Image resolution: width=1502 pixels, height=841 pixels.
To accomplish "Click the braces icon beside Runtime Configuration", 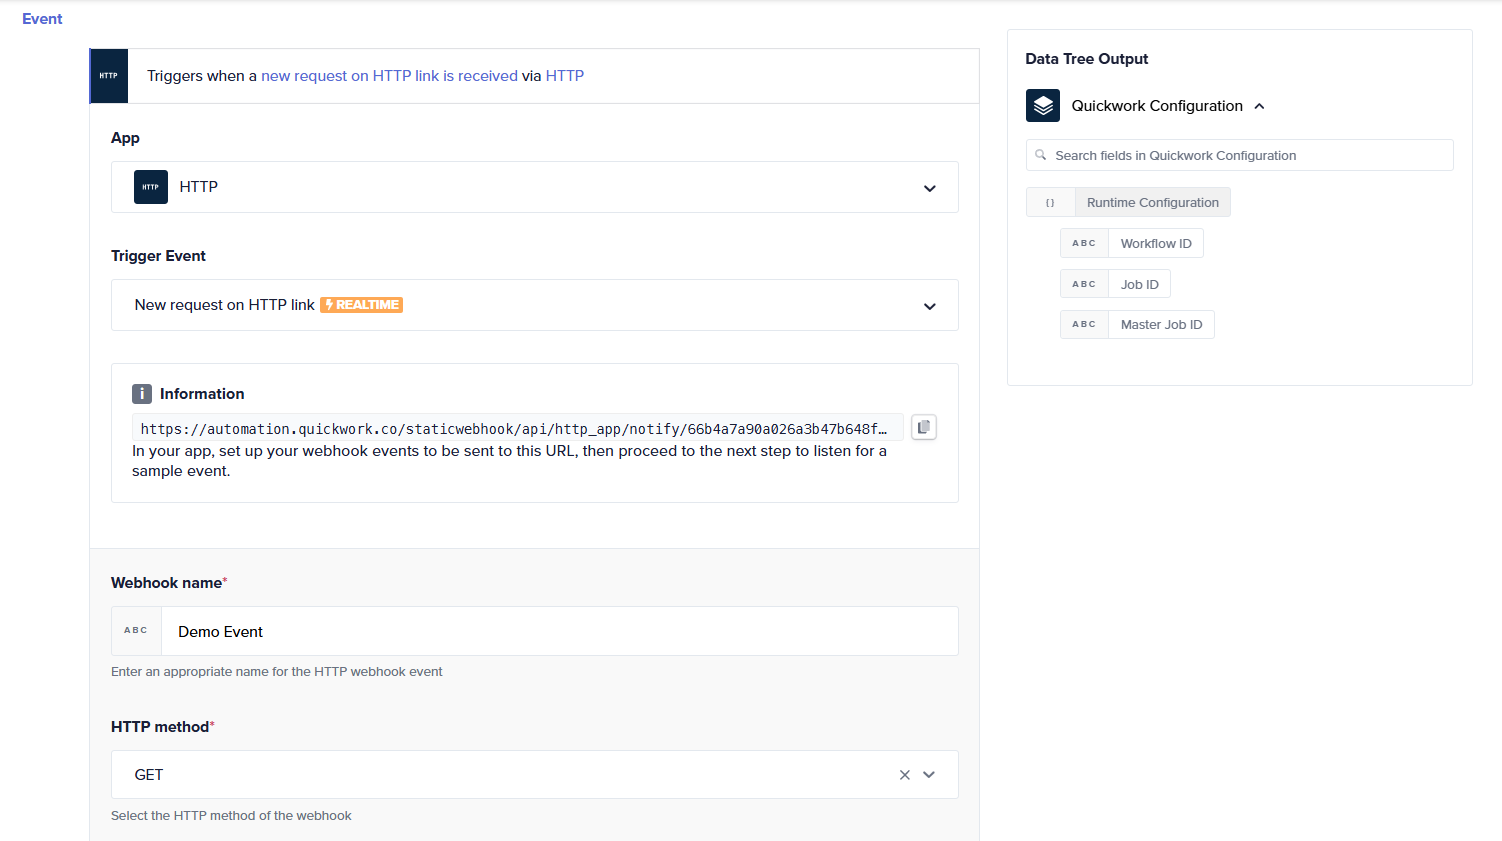I will [x=1050, y=203].
